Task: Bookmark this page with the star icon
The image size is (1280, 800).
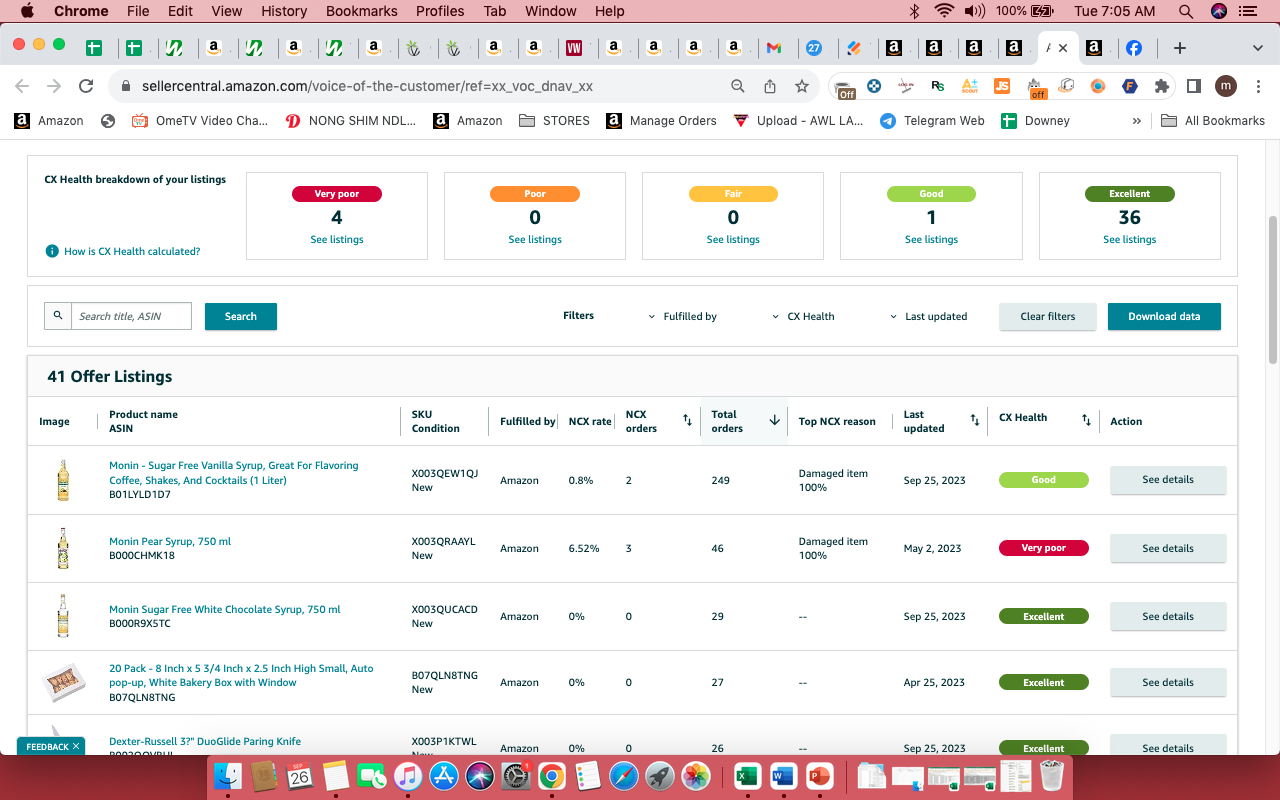Action: 801,86
